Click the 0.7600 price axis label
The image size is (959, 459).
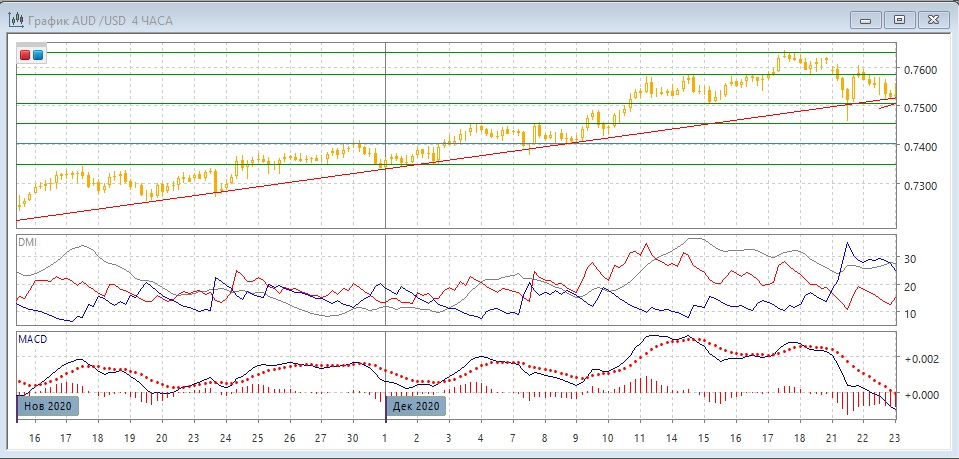pyautogui.click(x=921, y=70)
